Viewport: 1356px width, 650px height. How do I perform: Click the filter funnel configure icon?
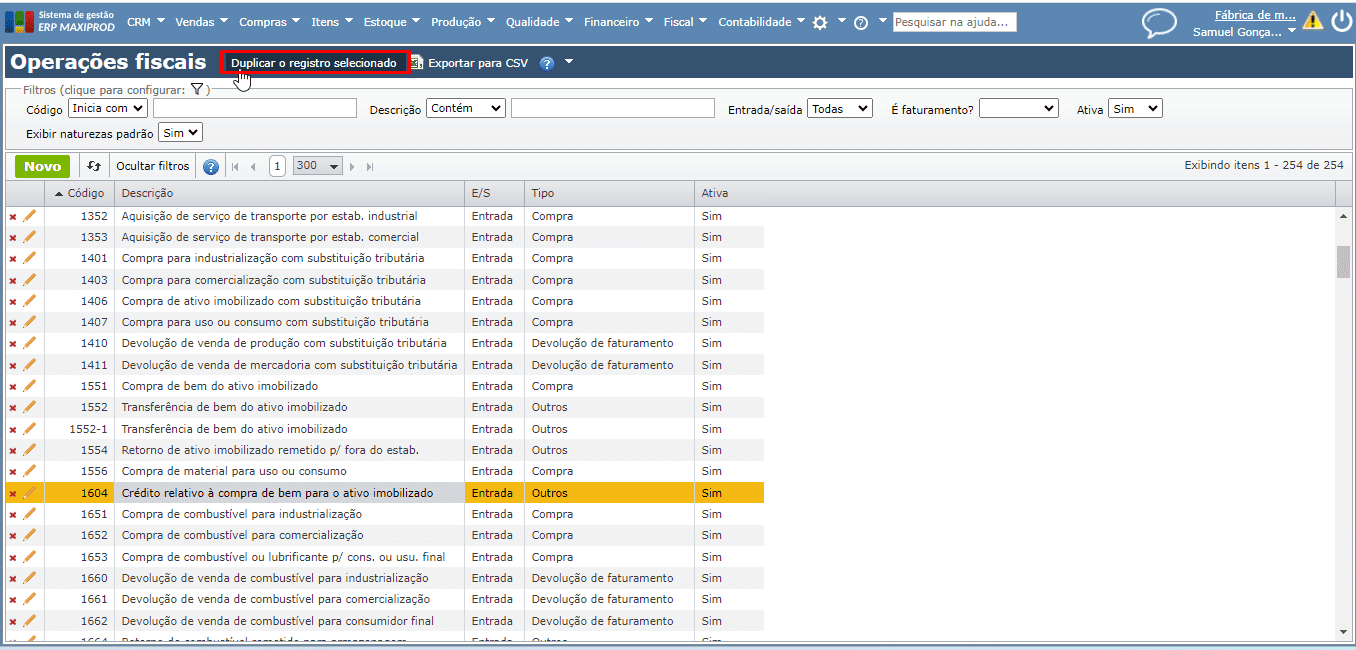[x=197, y=90]
